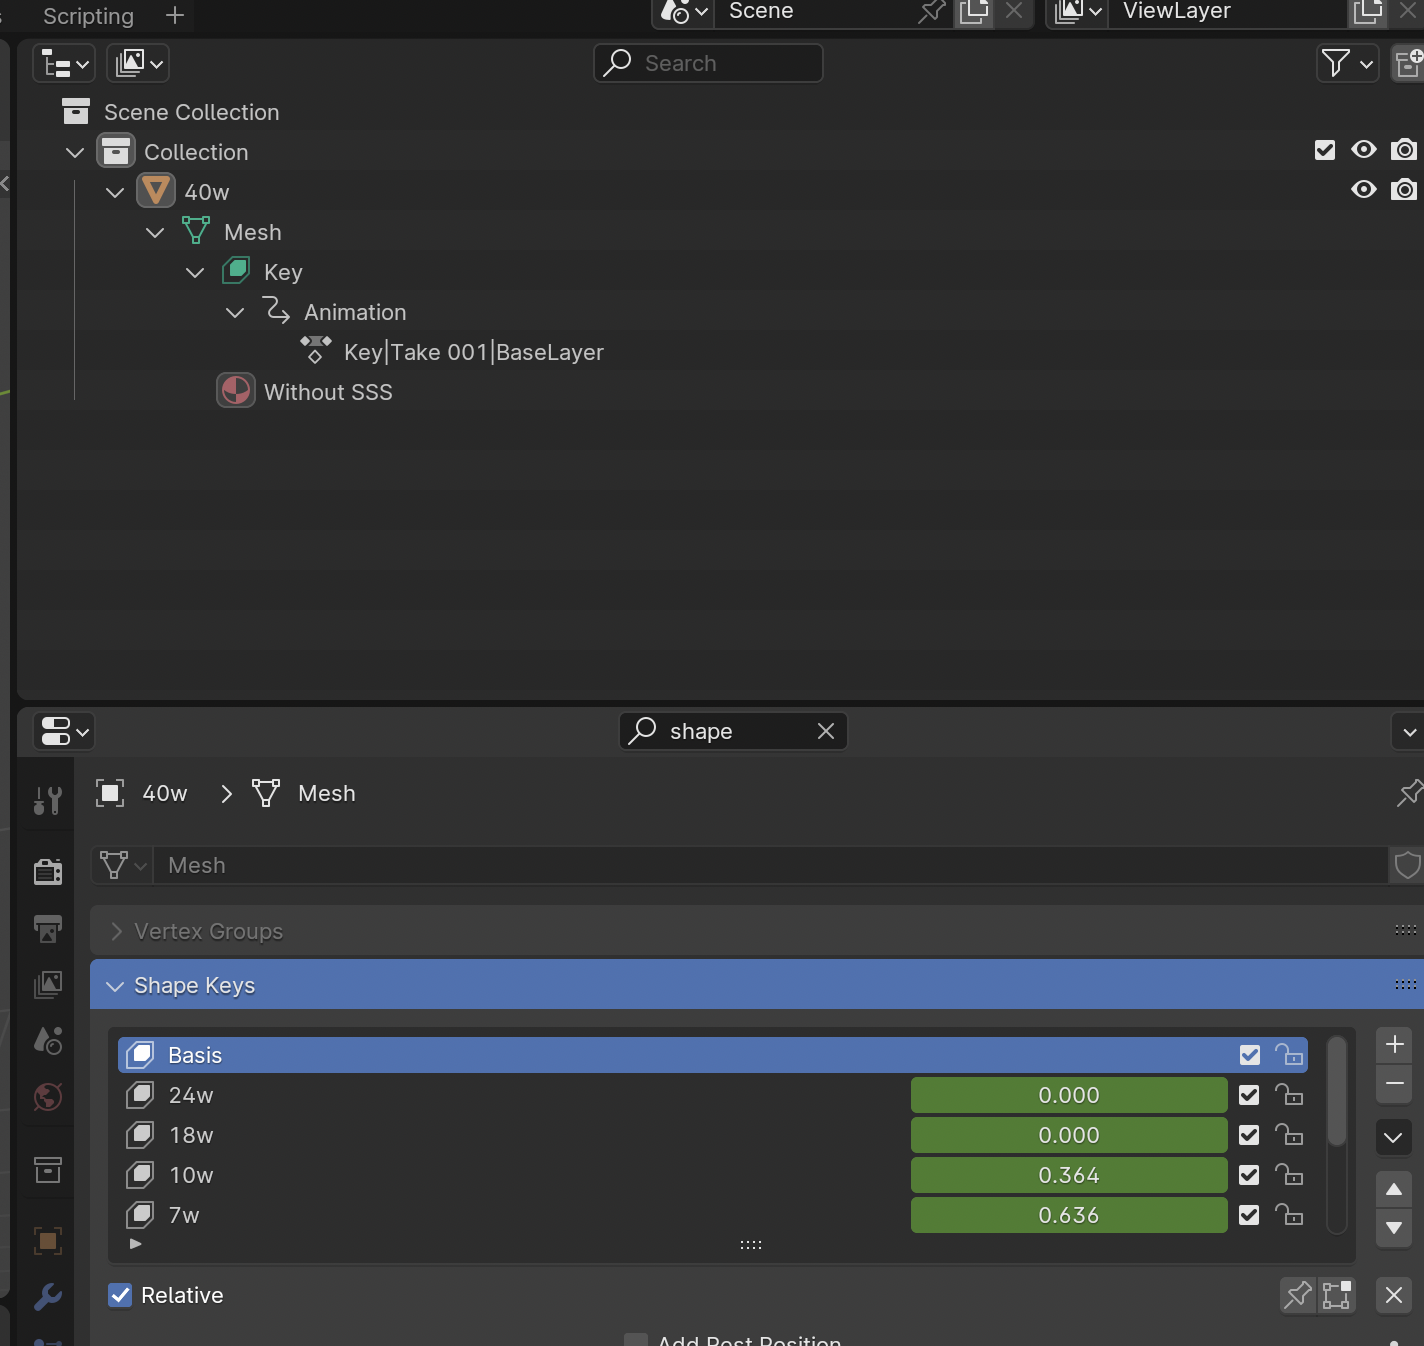
Task: Adjust the 7w shape key value slider
Action: pos(1068,1215)
